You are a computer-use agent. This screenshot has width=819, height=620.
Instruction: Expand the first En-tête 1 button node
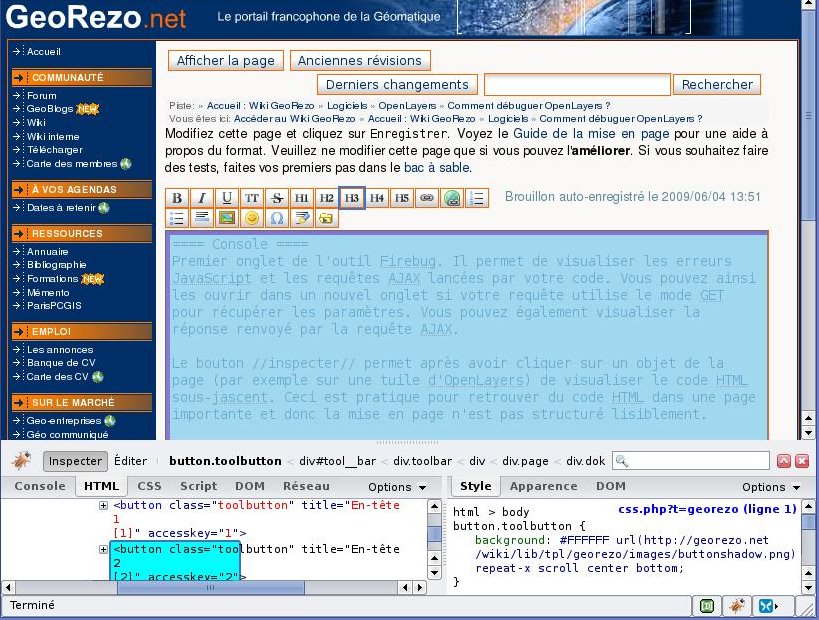click(103, 506)
